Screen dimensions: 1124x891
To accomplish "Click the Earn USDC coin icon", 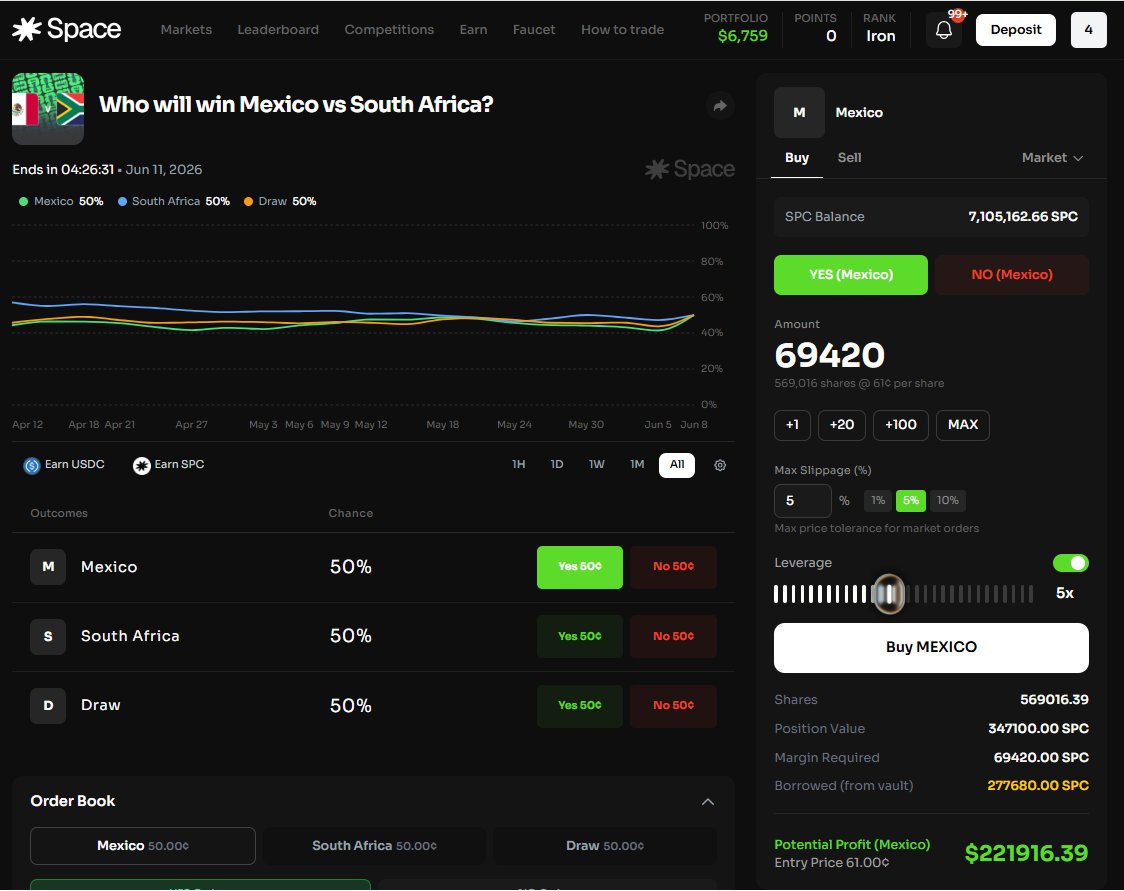I will pos(32,466).
